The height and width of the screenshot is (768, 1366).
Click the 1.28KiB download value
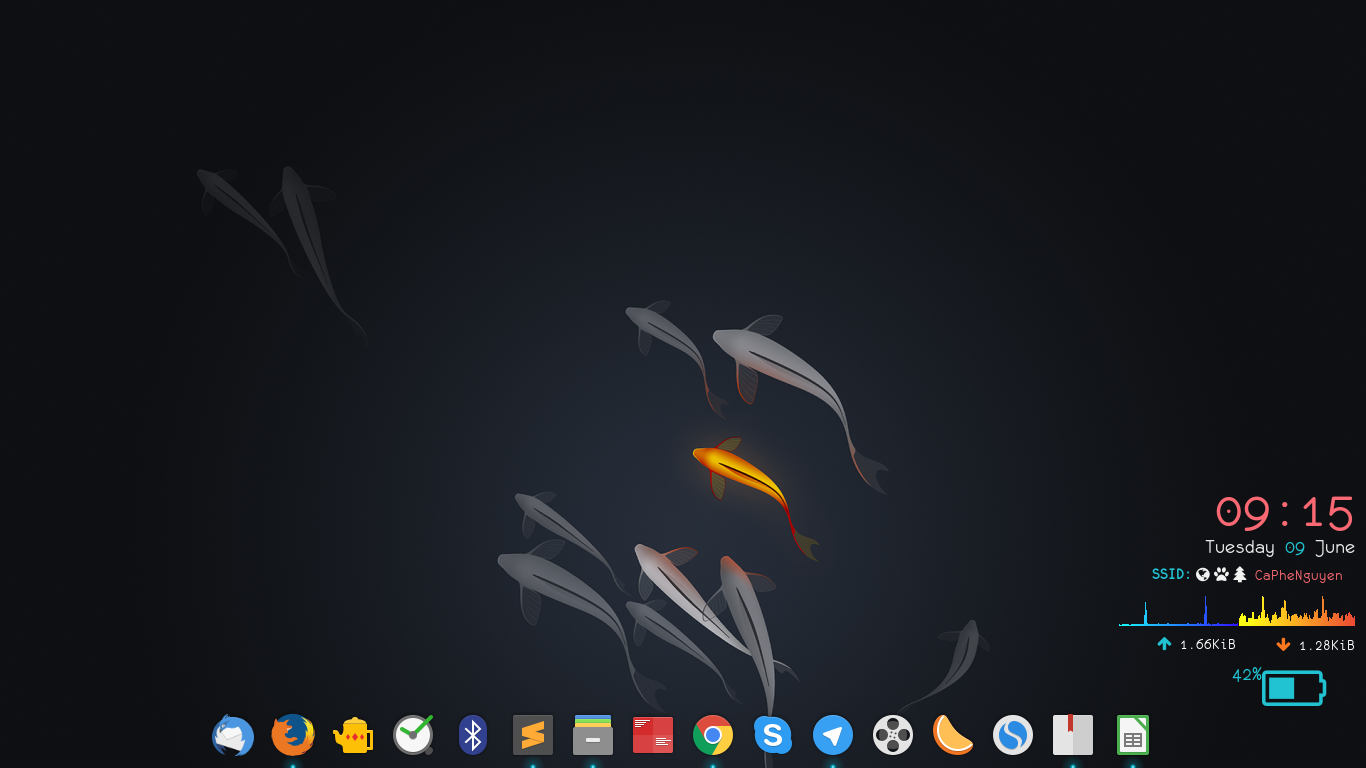point(1326,645)
